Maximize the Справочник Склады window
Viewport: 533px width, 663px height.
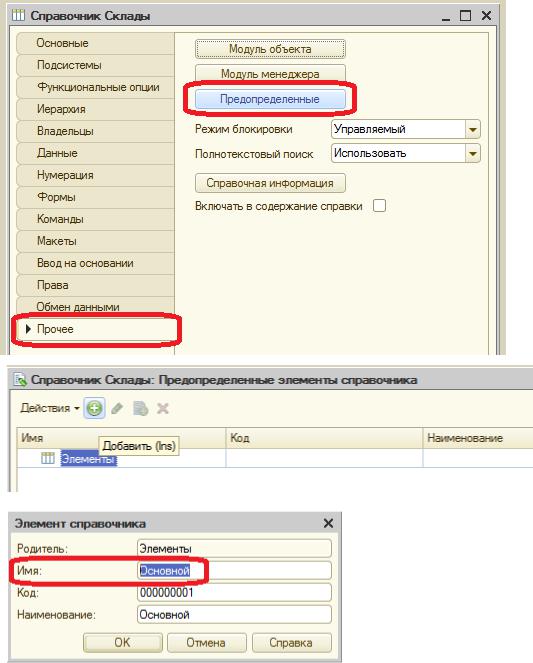coord(465,16)
